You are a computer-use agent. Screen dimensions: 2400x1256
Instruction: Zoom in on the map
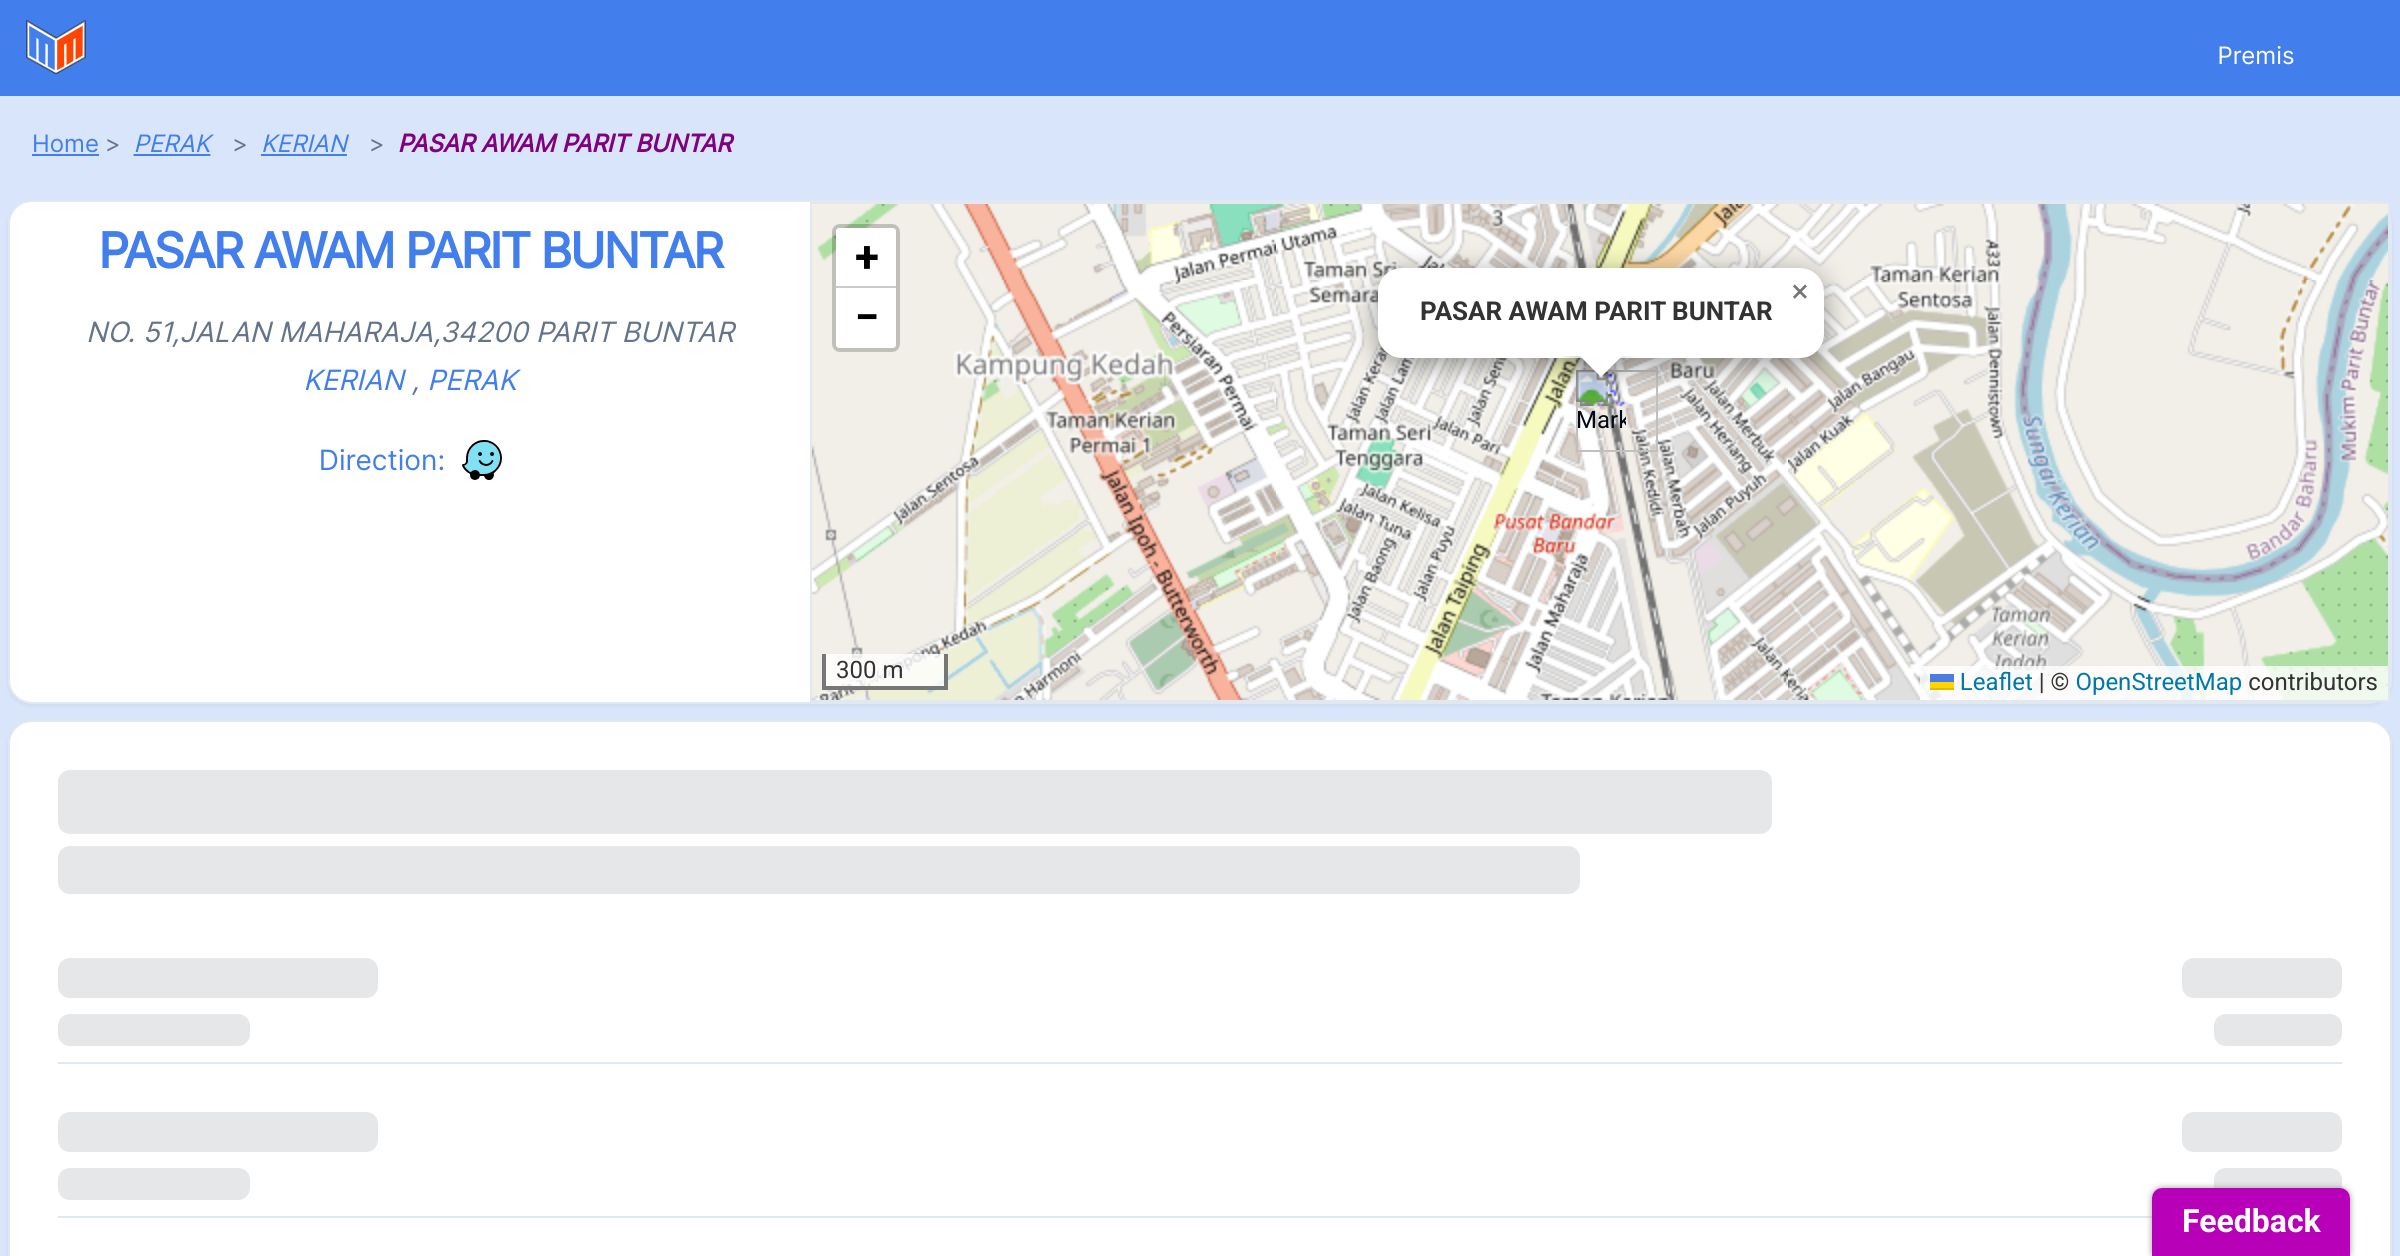tap(866, 258)
